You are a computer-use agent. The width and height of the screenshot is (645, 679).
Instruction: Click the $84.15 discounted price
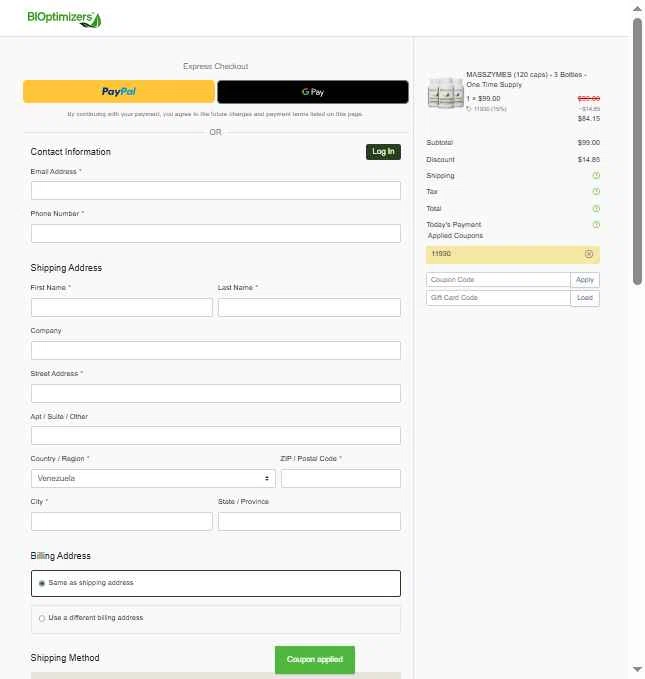point(589,119)
